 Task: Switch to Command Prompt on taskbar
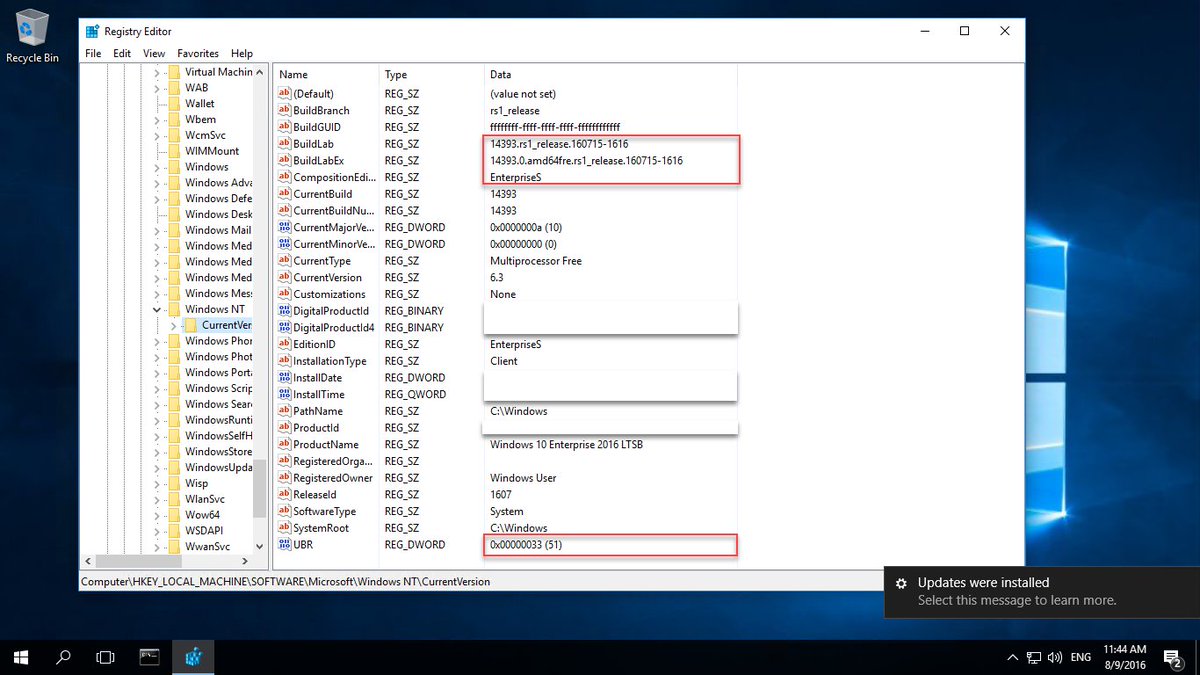pyautogui.click(x=150, y=657)
